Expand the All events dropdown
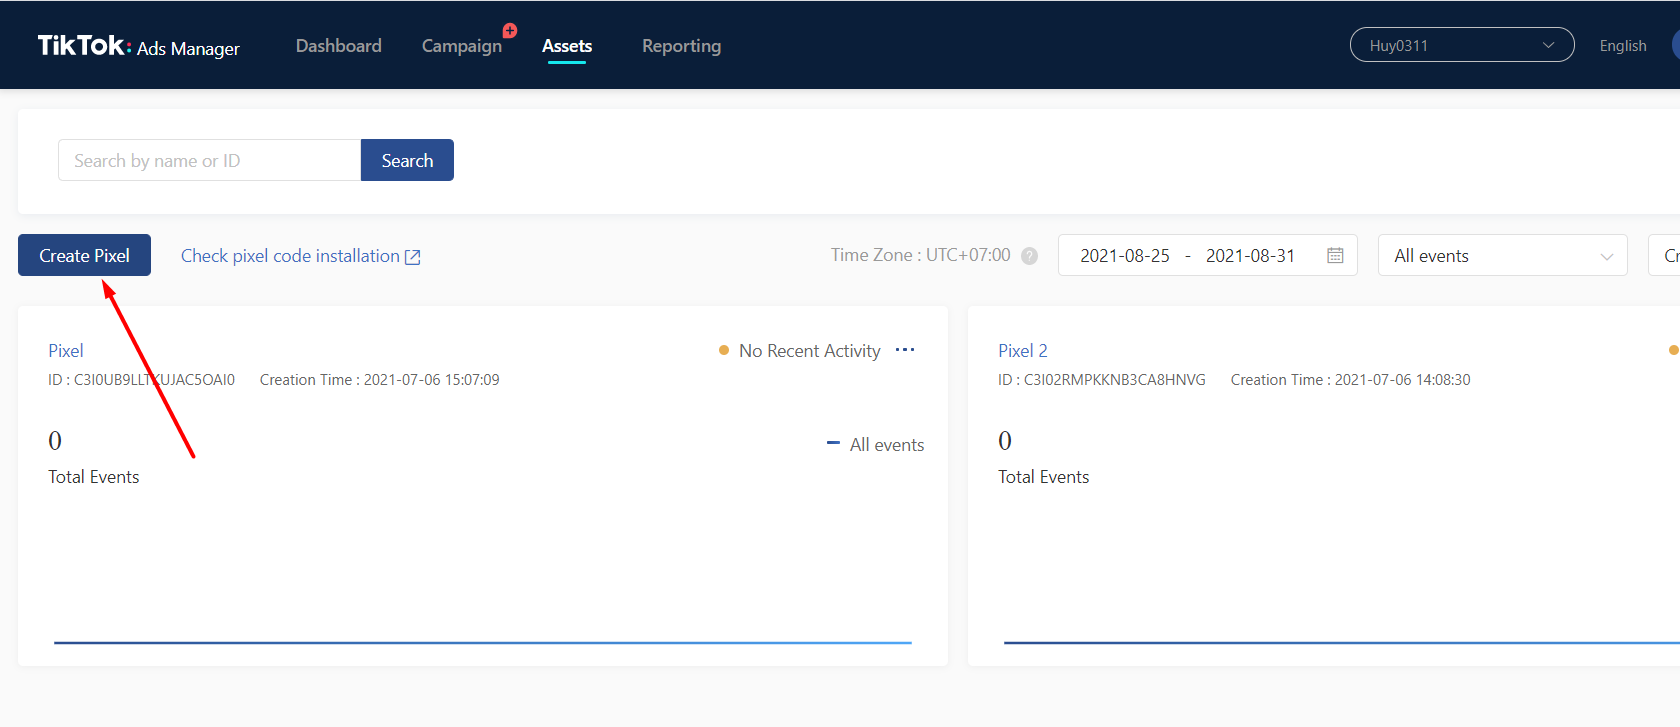1680x727 pixels. (x=1503, y=255)
